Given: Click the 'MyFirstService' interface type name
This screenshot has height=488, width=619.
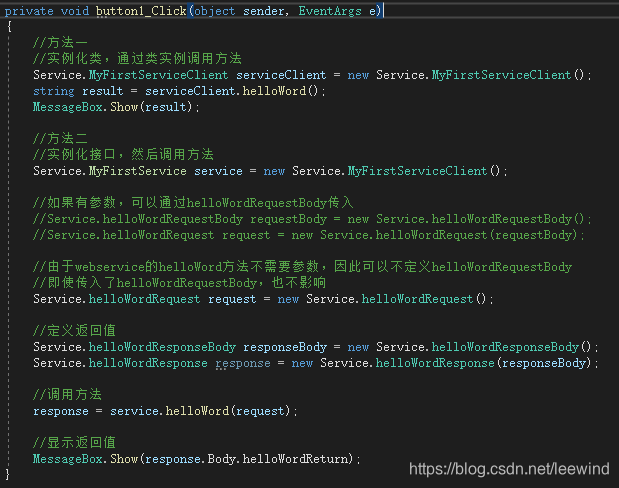Looking at the screenshot, I should click(137, 171).
